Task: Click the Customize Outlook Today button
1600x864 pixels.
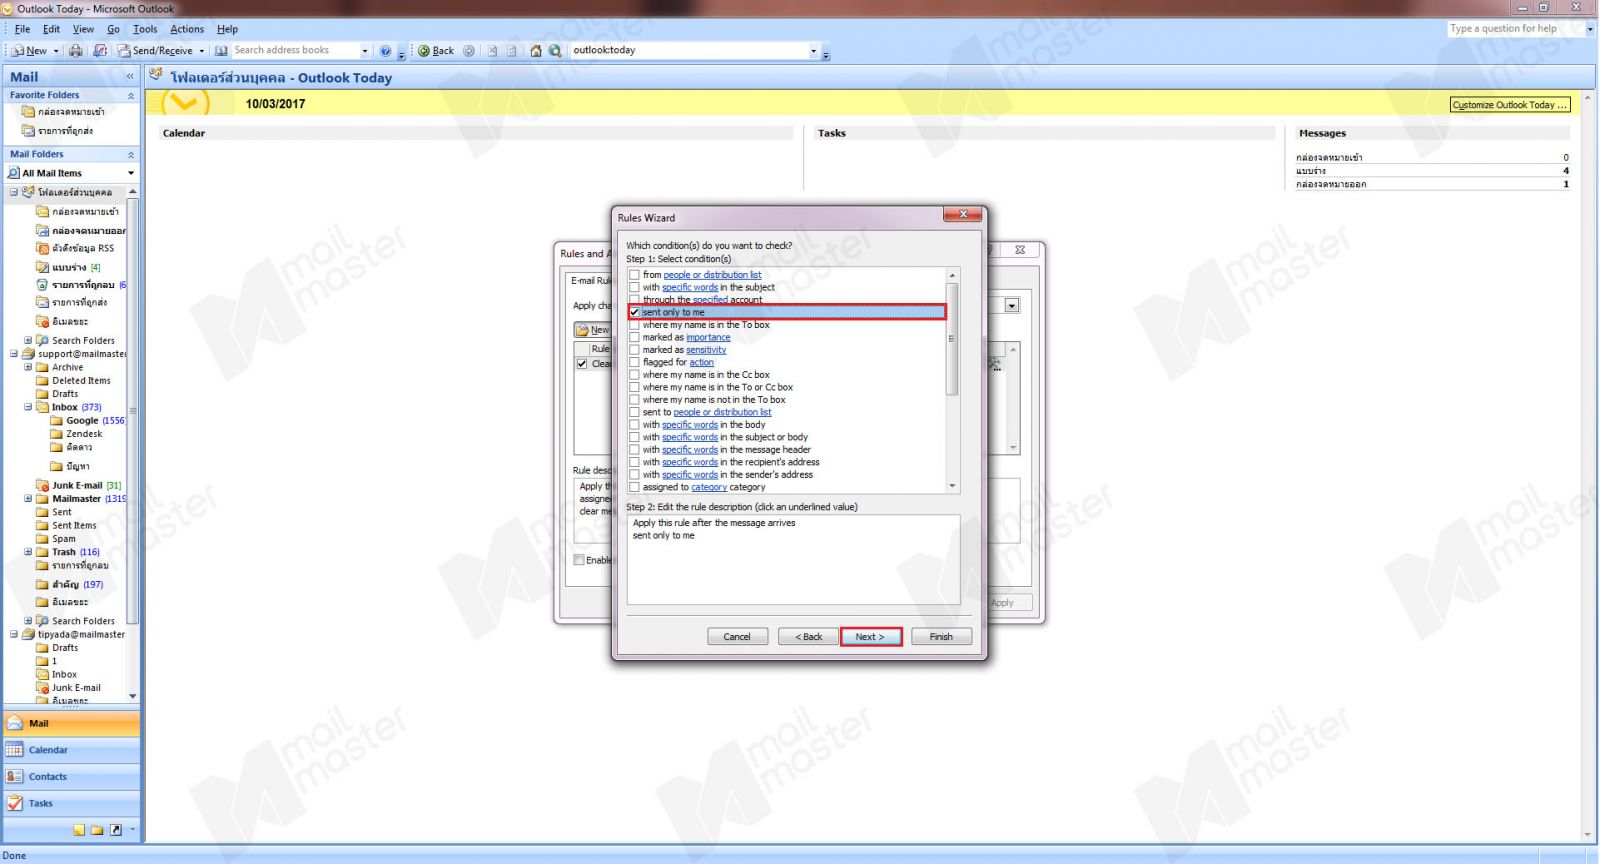Action: [1510, 105]
